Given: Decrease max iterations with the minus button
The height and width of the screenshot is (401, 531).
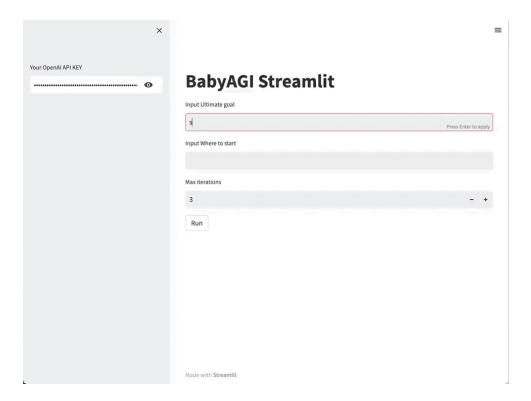Looking at the screenshot, I should [471, 199].
